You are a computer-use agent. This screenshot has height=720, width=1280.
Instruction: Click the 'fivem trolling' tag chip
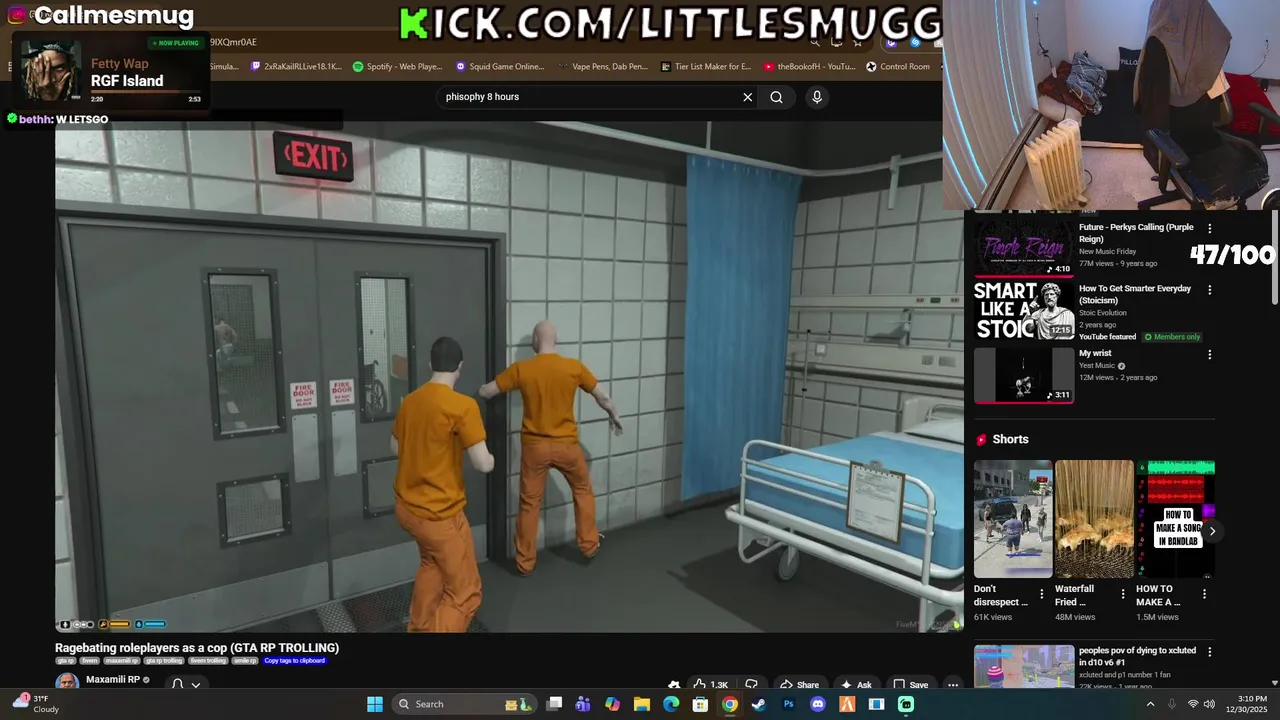point(209,661)
